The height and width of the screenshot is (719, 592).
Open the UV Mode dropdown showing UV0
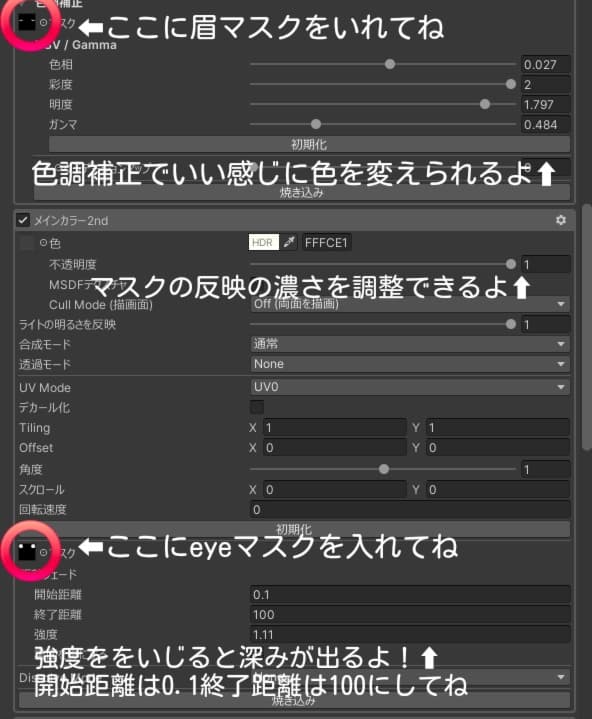tap(410, 387)
